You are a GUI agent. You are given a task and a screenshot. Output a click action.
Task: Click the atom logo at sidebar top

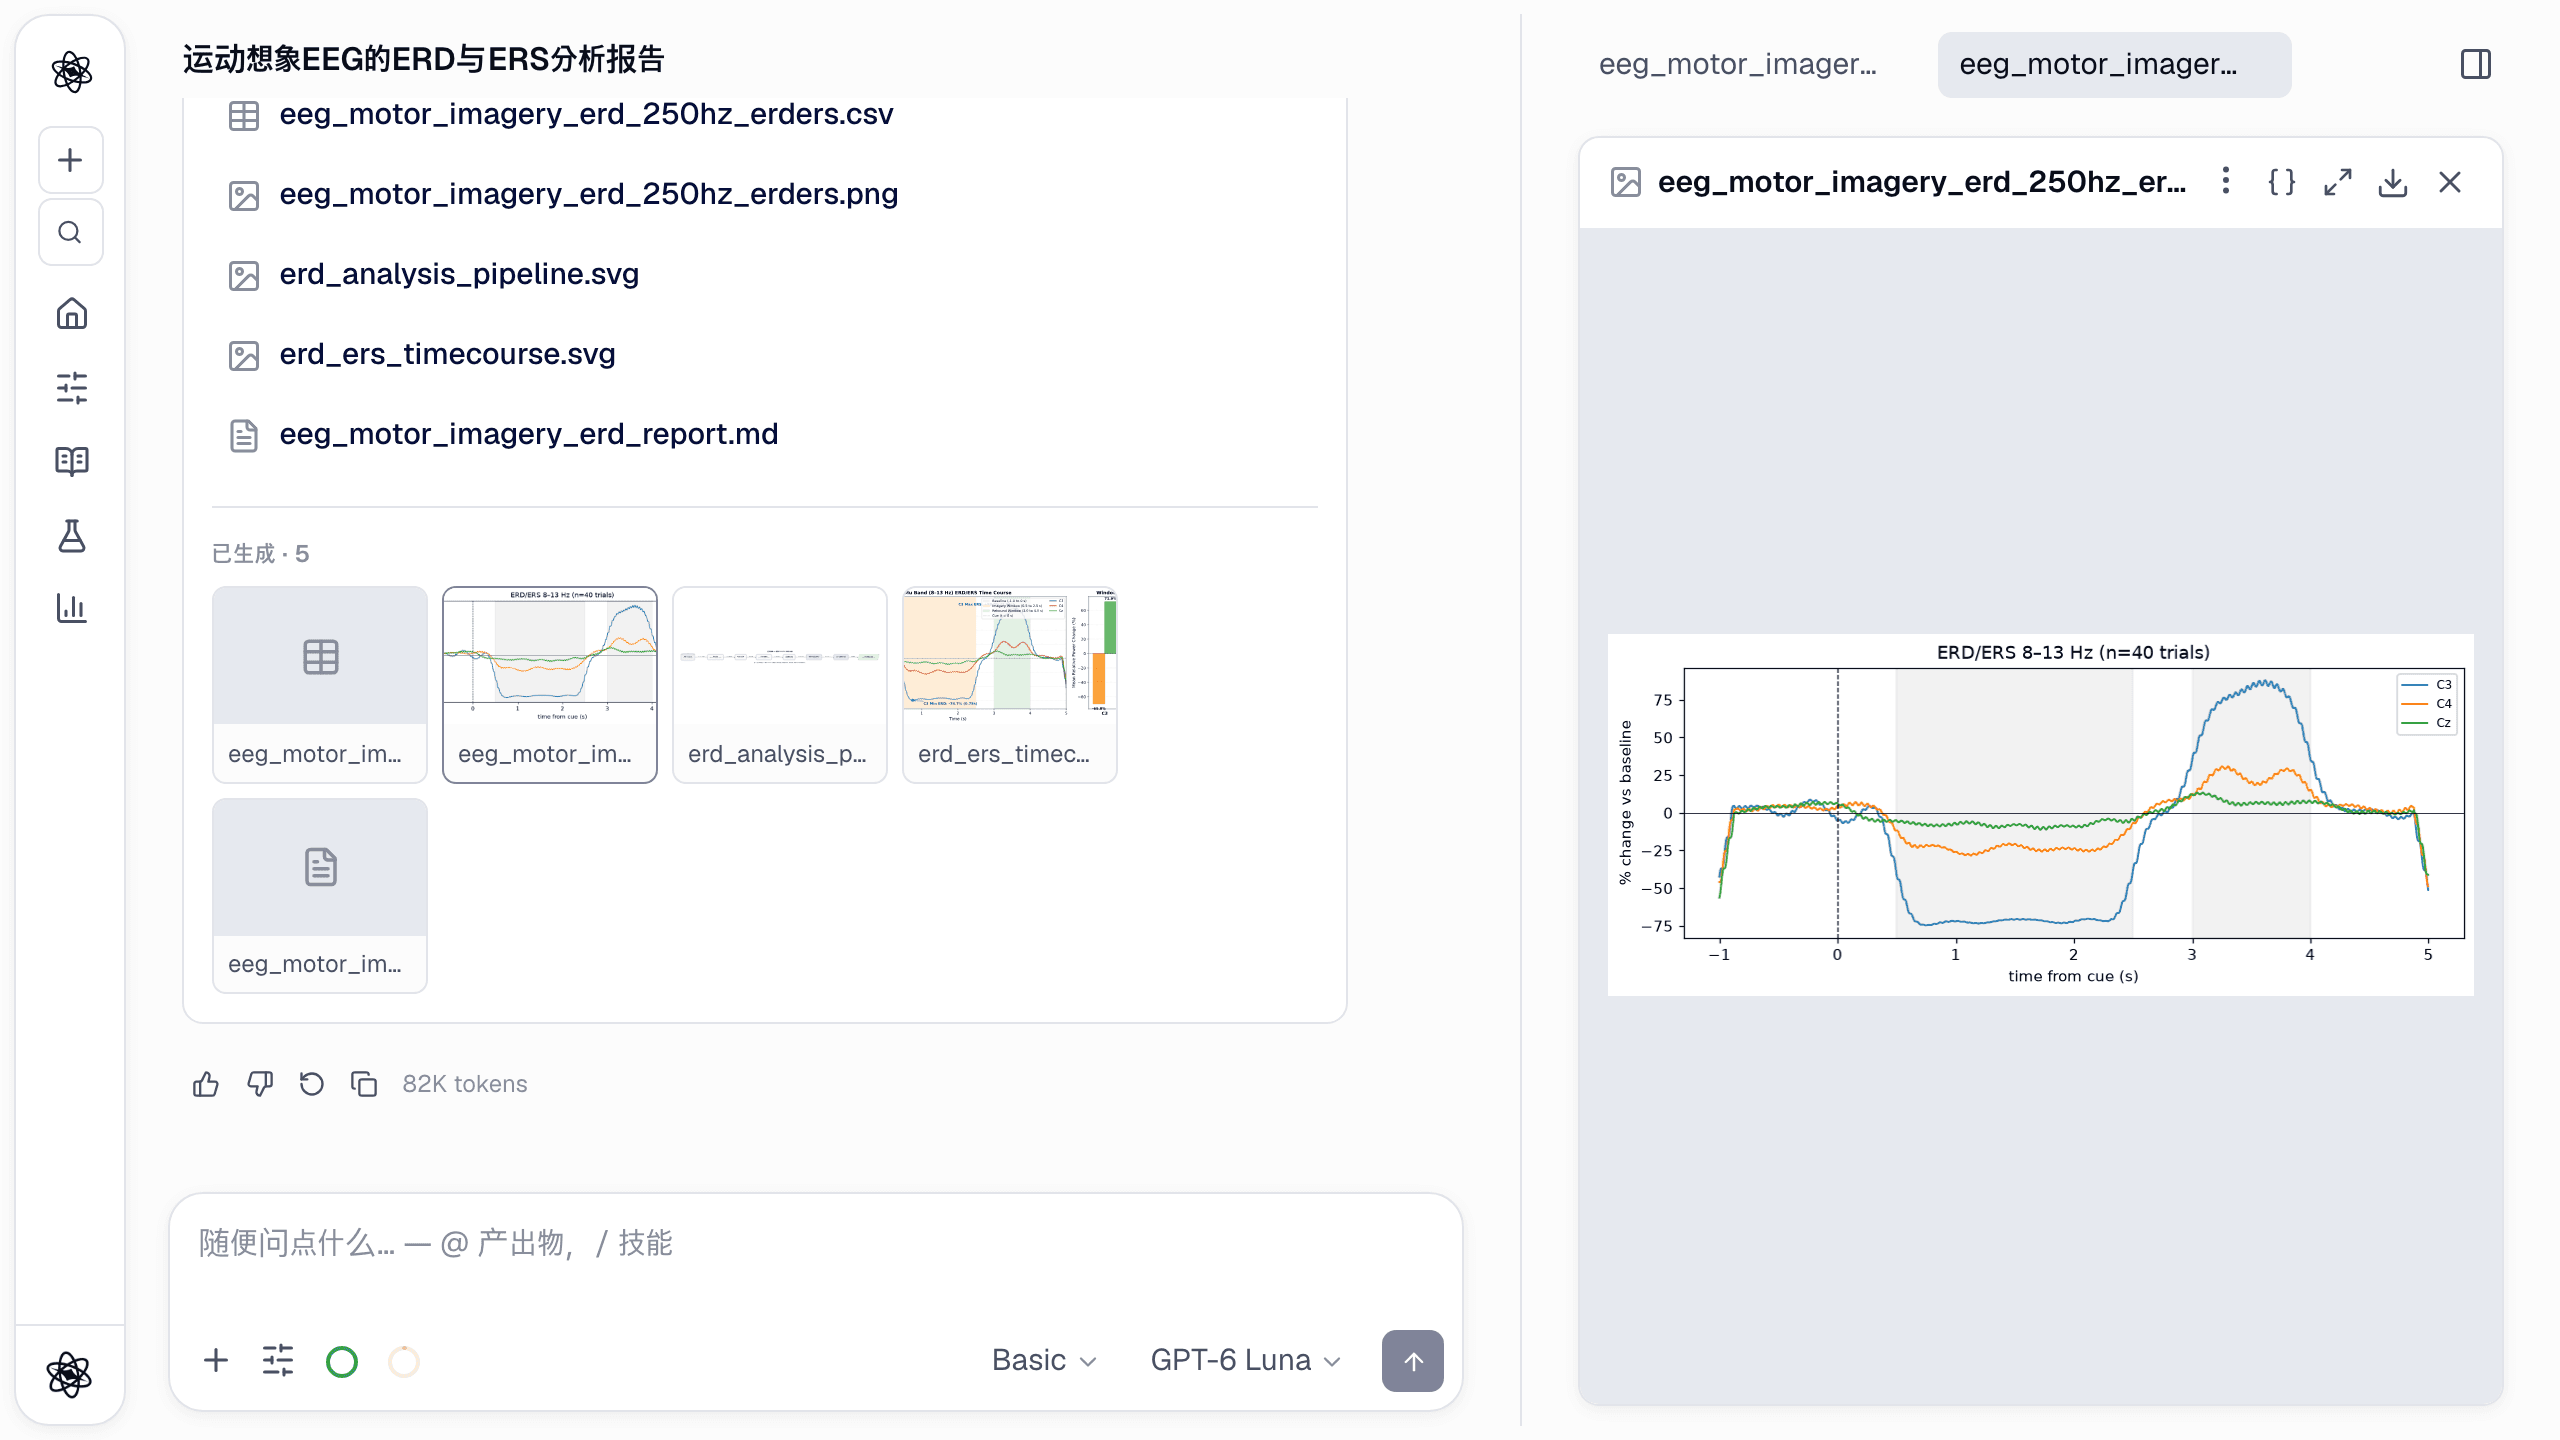71,72
